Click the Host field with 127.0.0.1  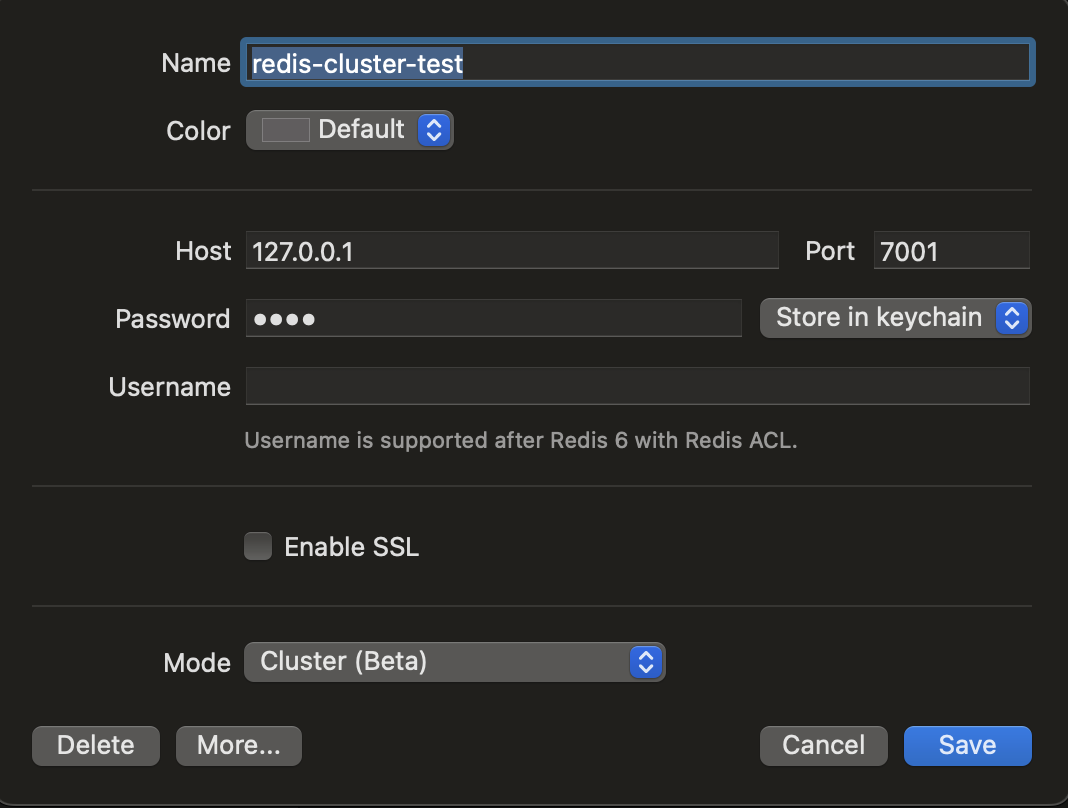coord(512,251)
